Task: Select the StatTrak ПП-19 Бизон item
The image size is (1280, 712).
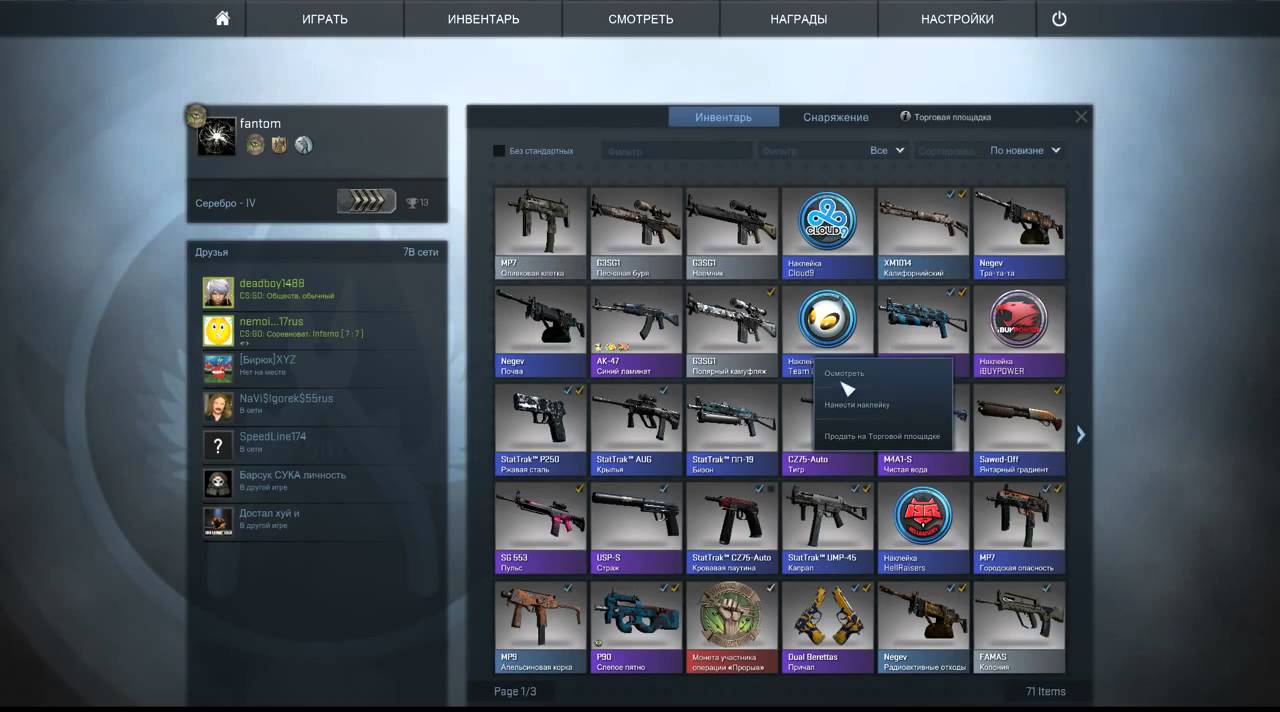Action: (x=733, y=430)
